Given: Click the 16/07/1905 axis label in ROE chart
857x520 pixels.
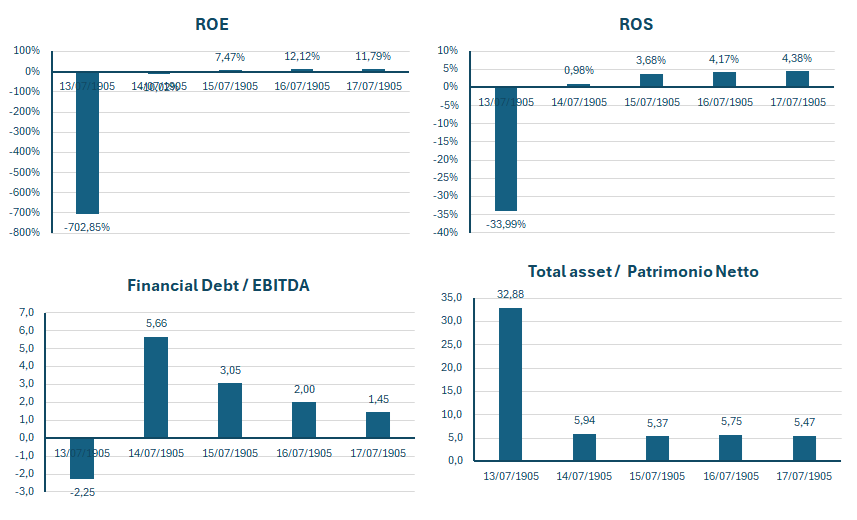Looking at the screenshot, I should click(302, 86).
